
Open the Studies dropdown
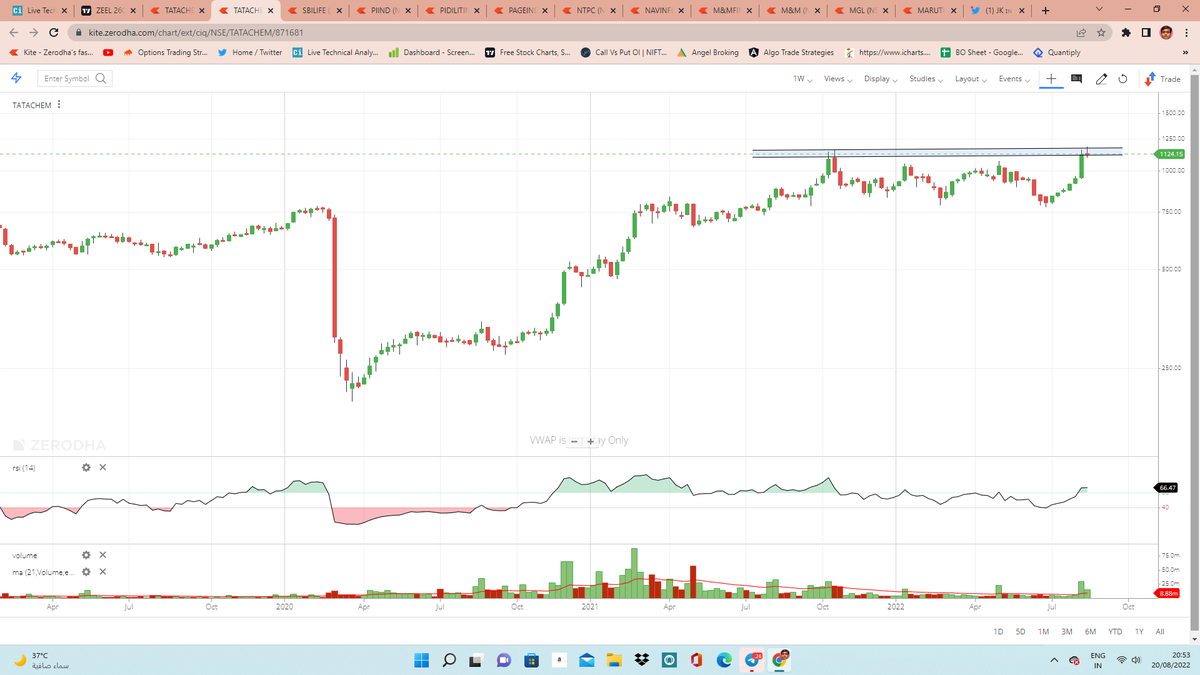[926, 79]
